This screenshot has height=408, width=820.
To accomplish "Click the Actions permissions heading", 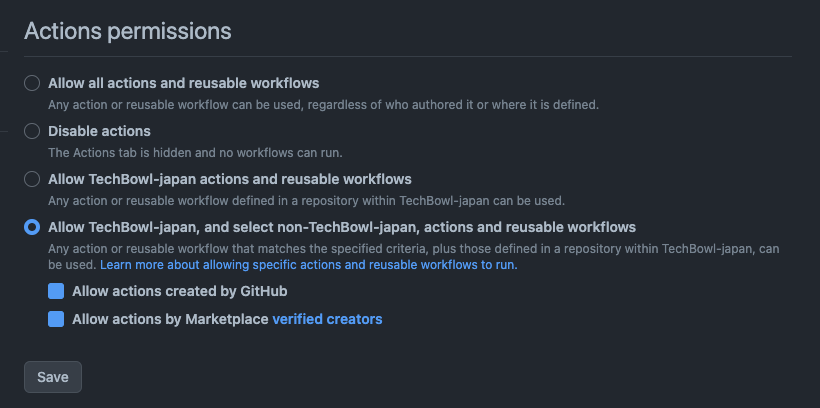I will (128, 31).
